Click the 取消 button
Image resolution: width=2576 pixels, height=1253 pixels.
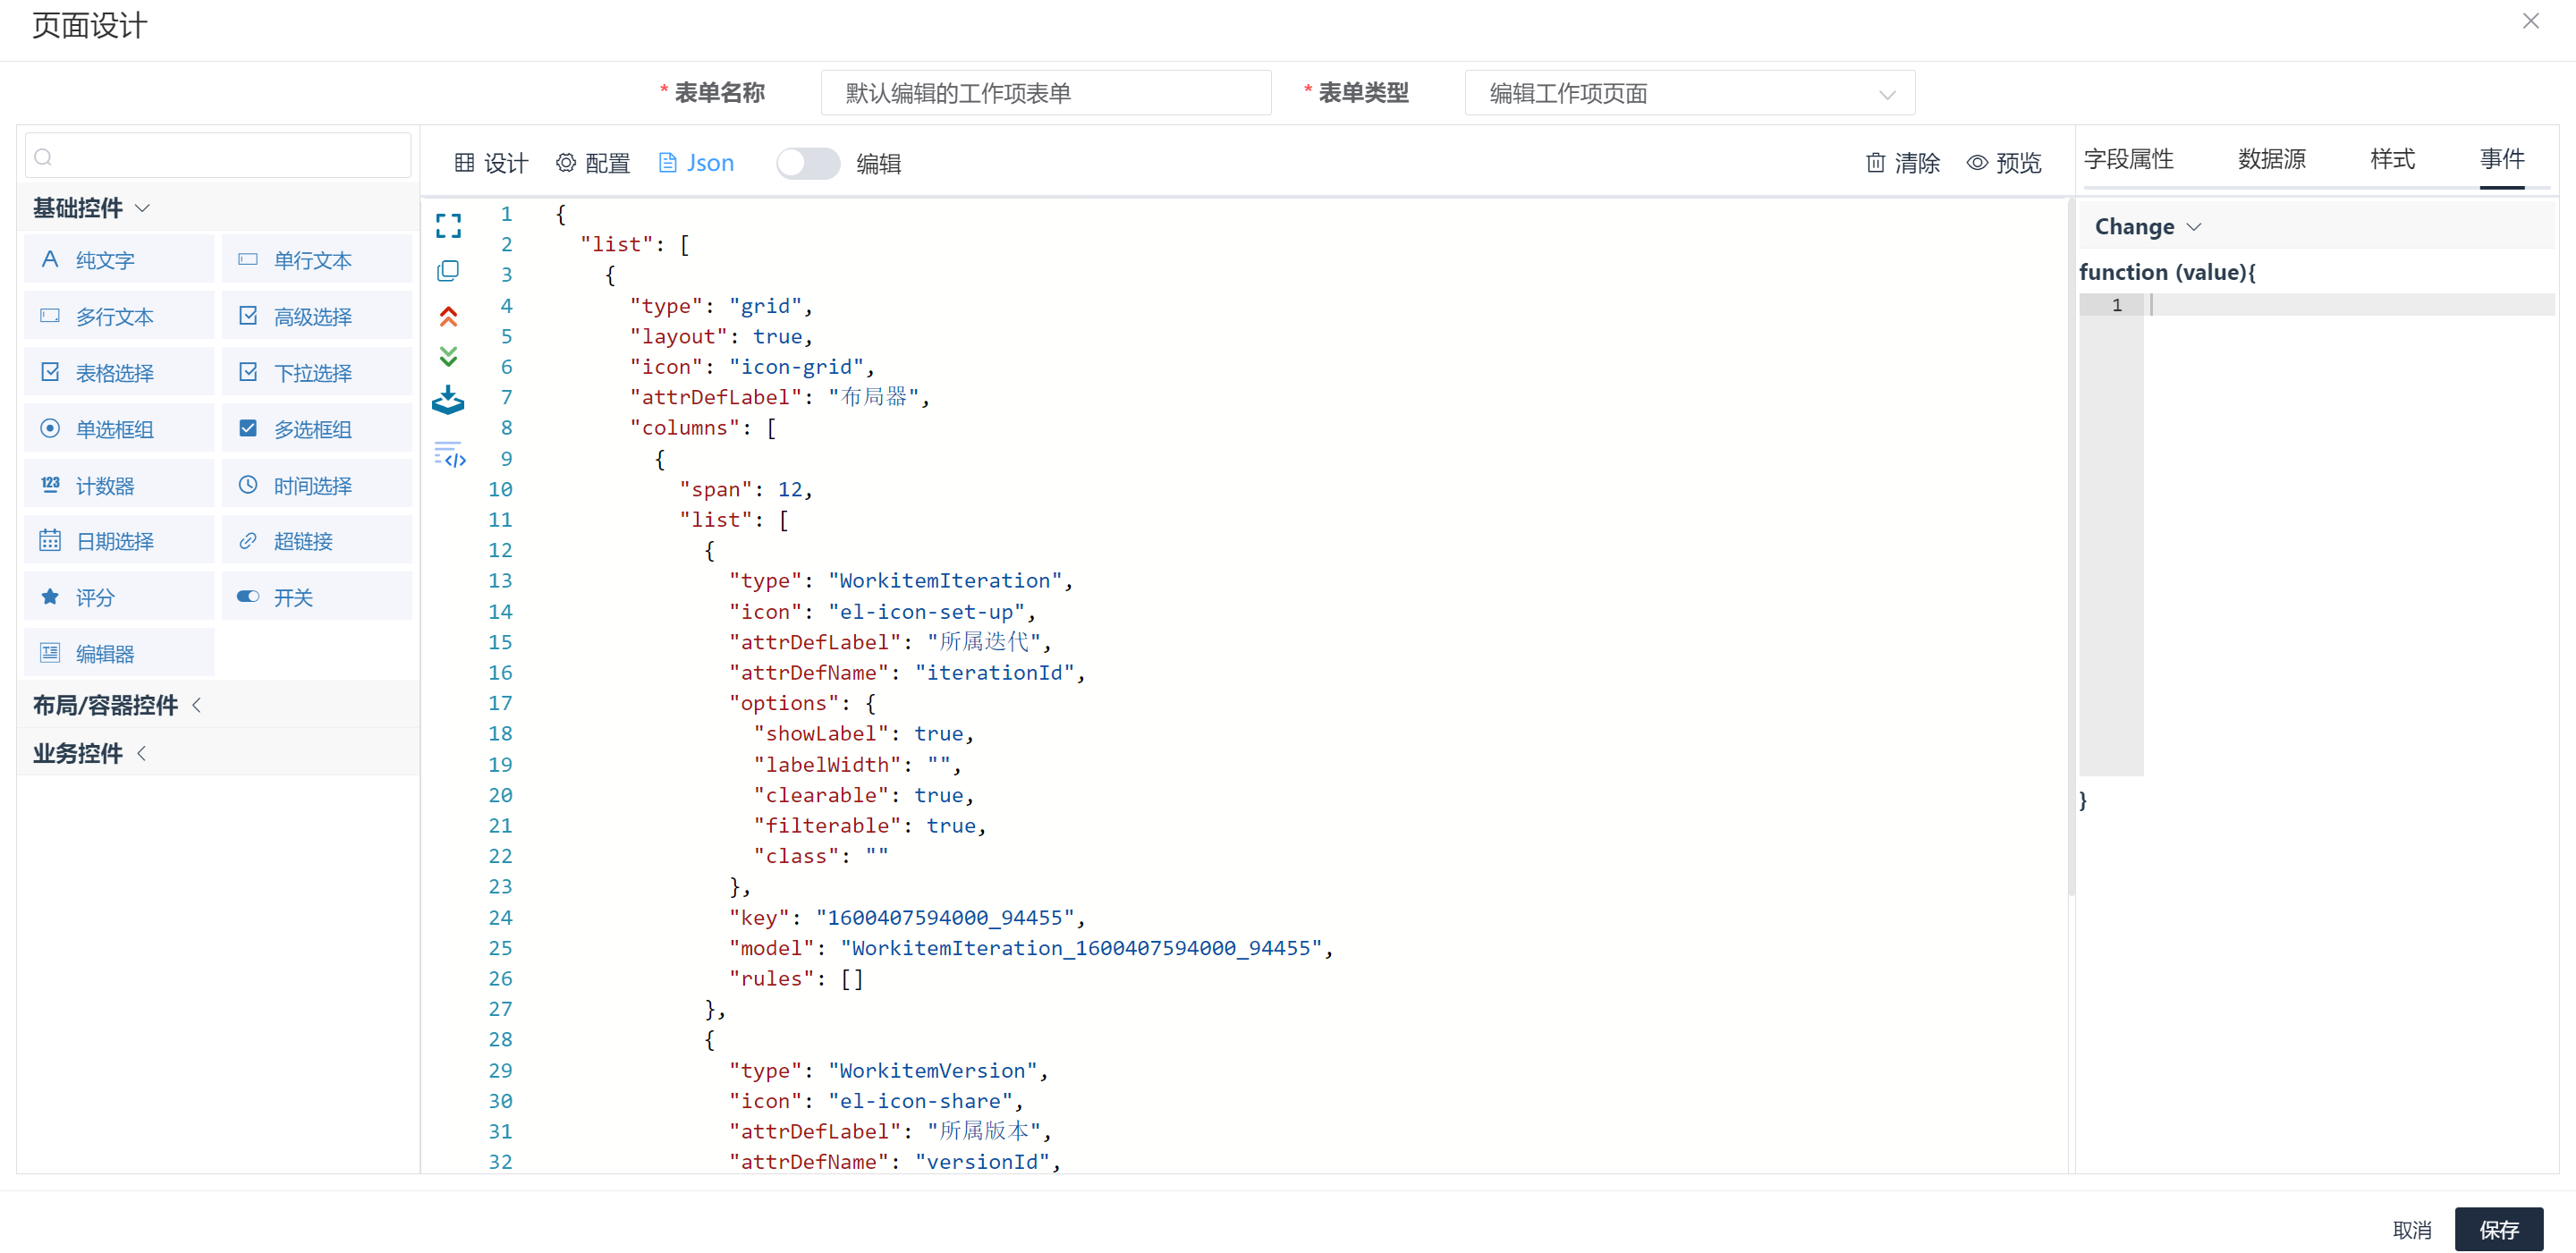pos(2411,1229)
